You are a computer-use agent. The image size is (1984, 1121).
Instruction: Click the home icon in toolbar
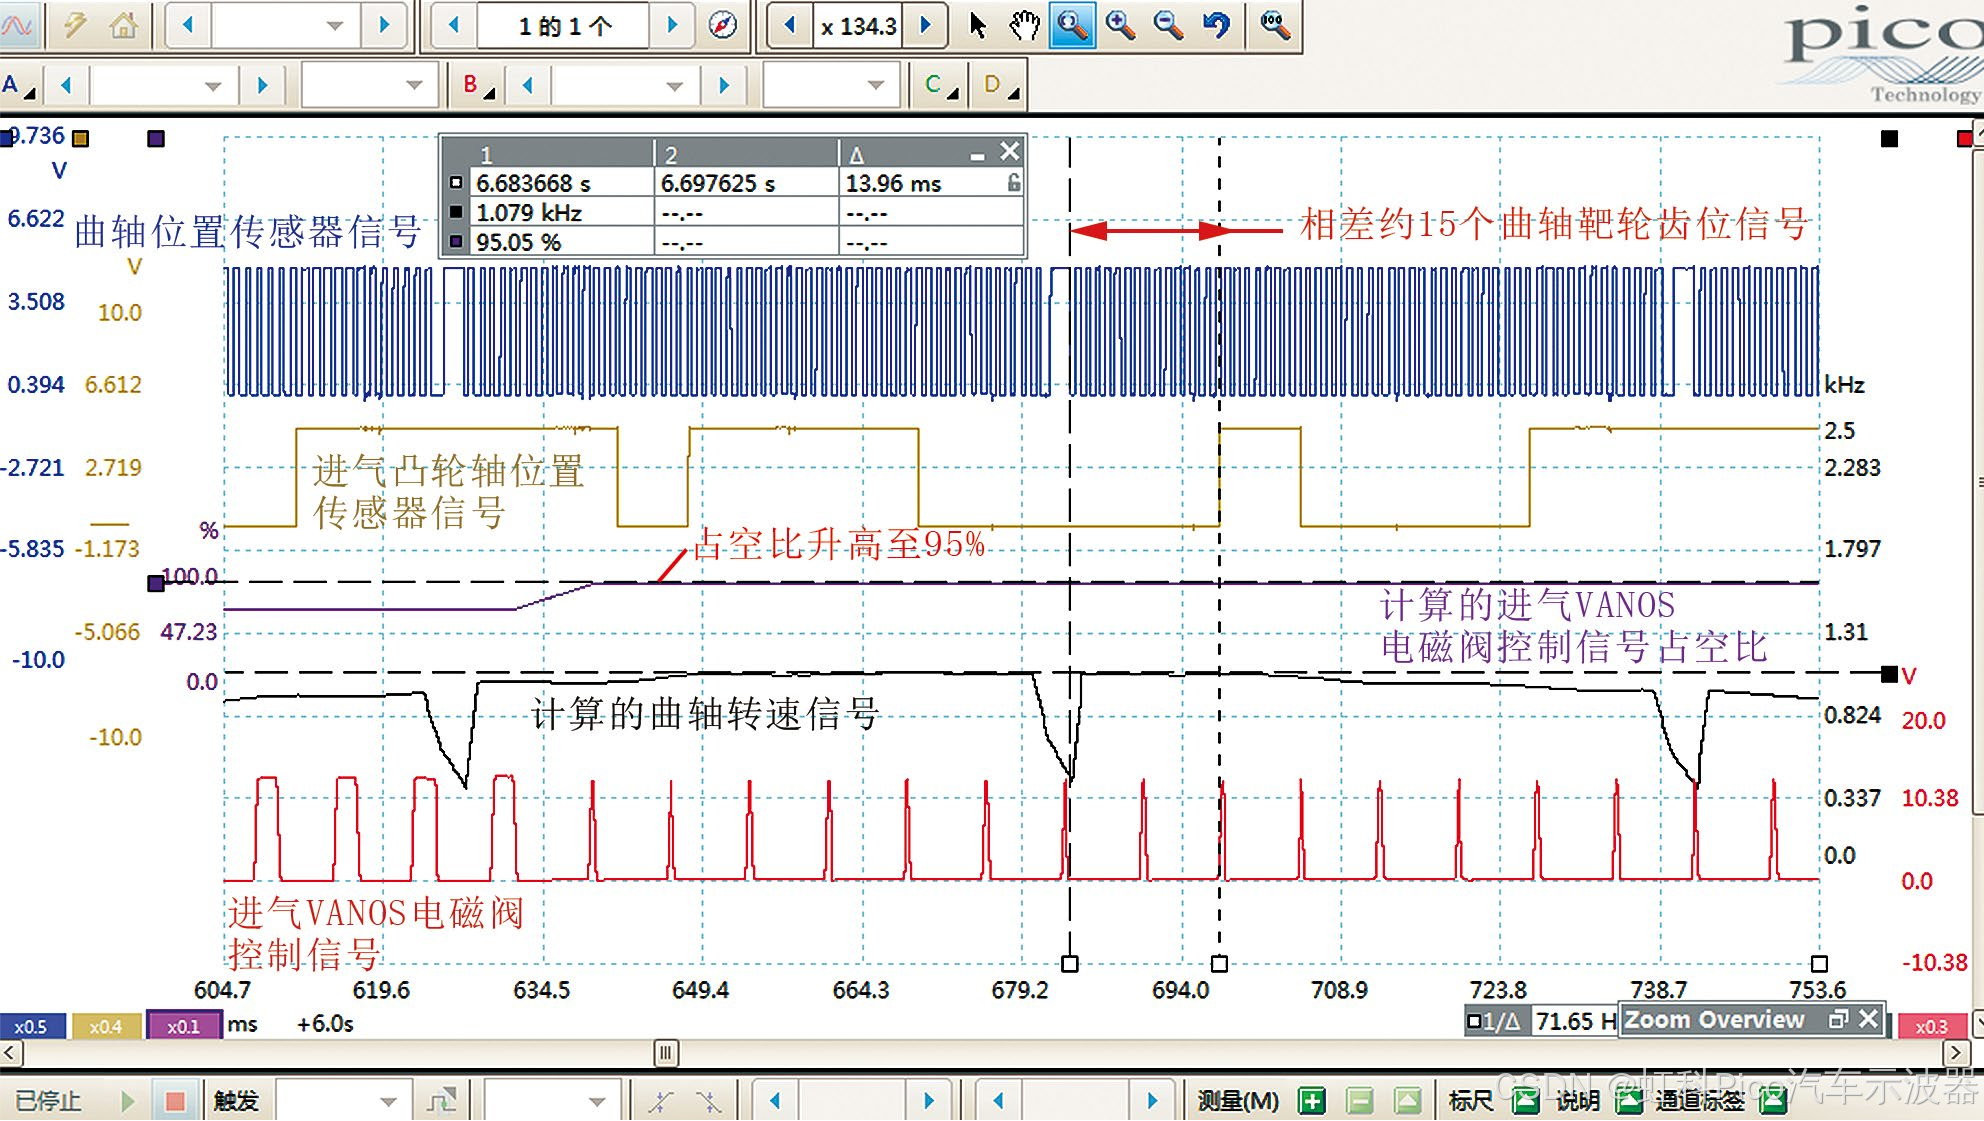(124, 25)
